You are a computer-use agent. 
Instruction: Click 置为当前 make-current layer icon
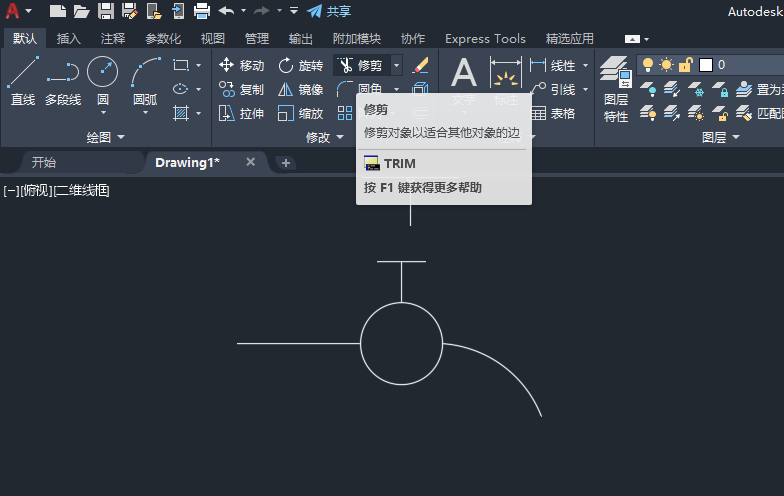[744, 89]
